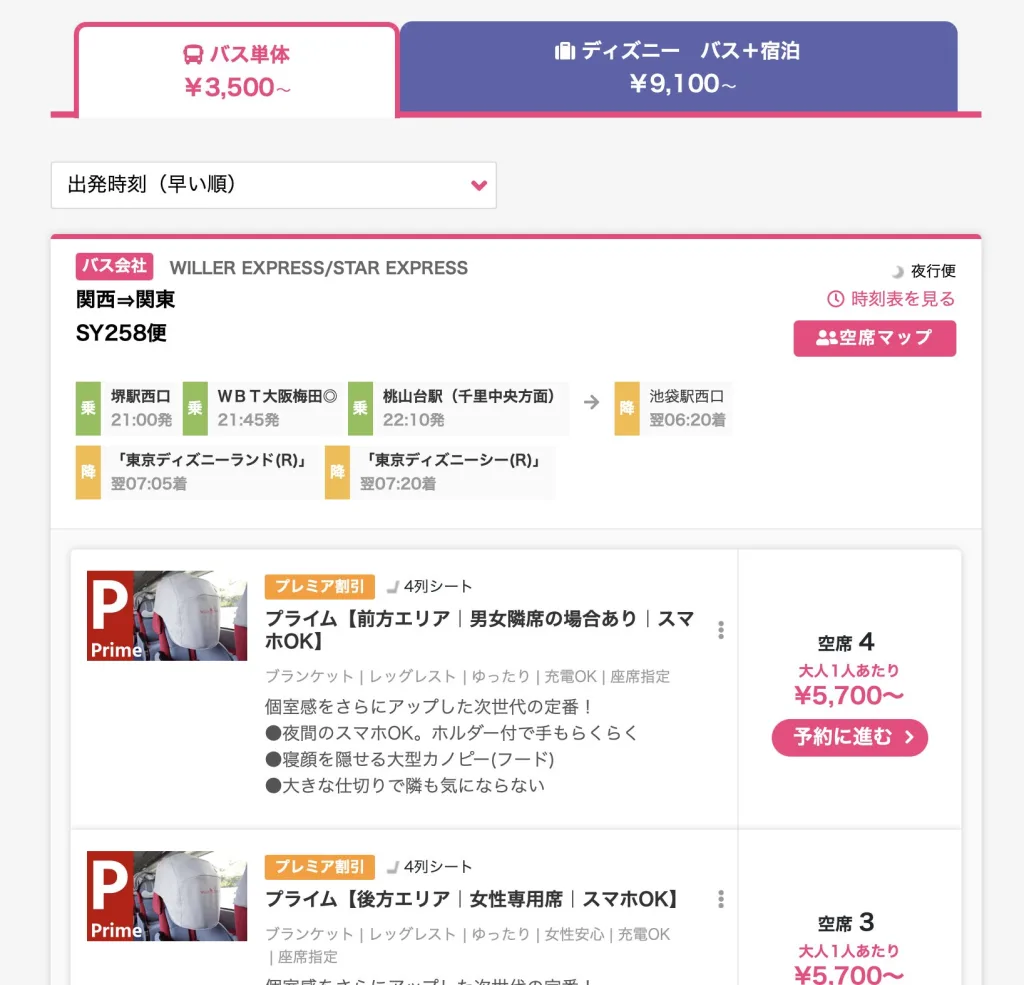Click the bus seat thumbnail on the first plan
Viewport: 1024px width, 985px height.
(x=167, y=616)
